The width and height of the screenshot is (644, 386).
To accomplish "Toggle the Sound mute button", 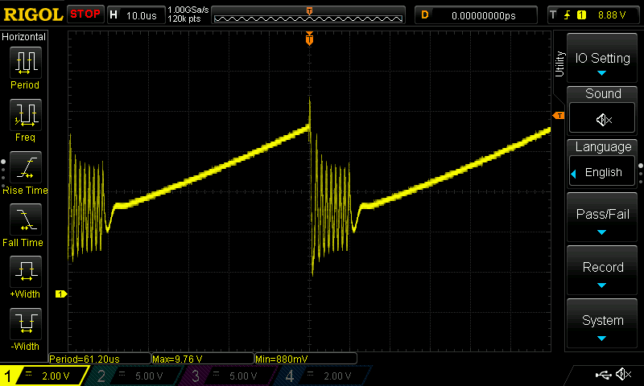I will pos(602,119).
